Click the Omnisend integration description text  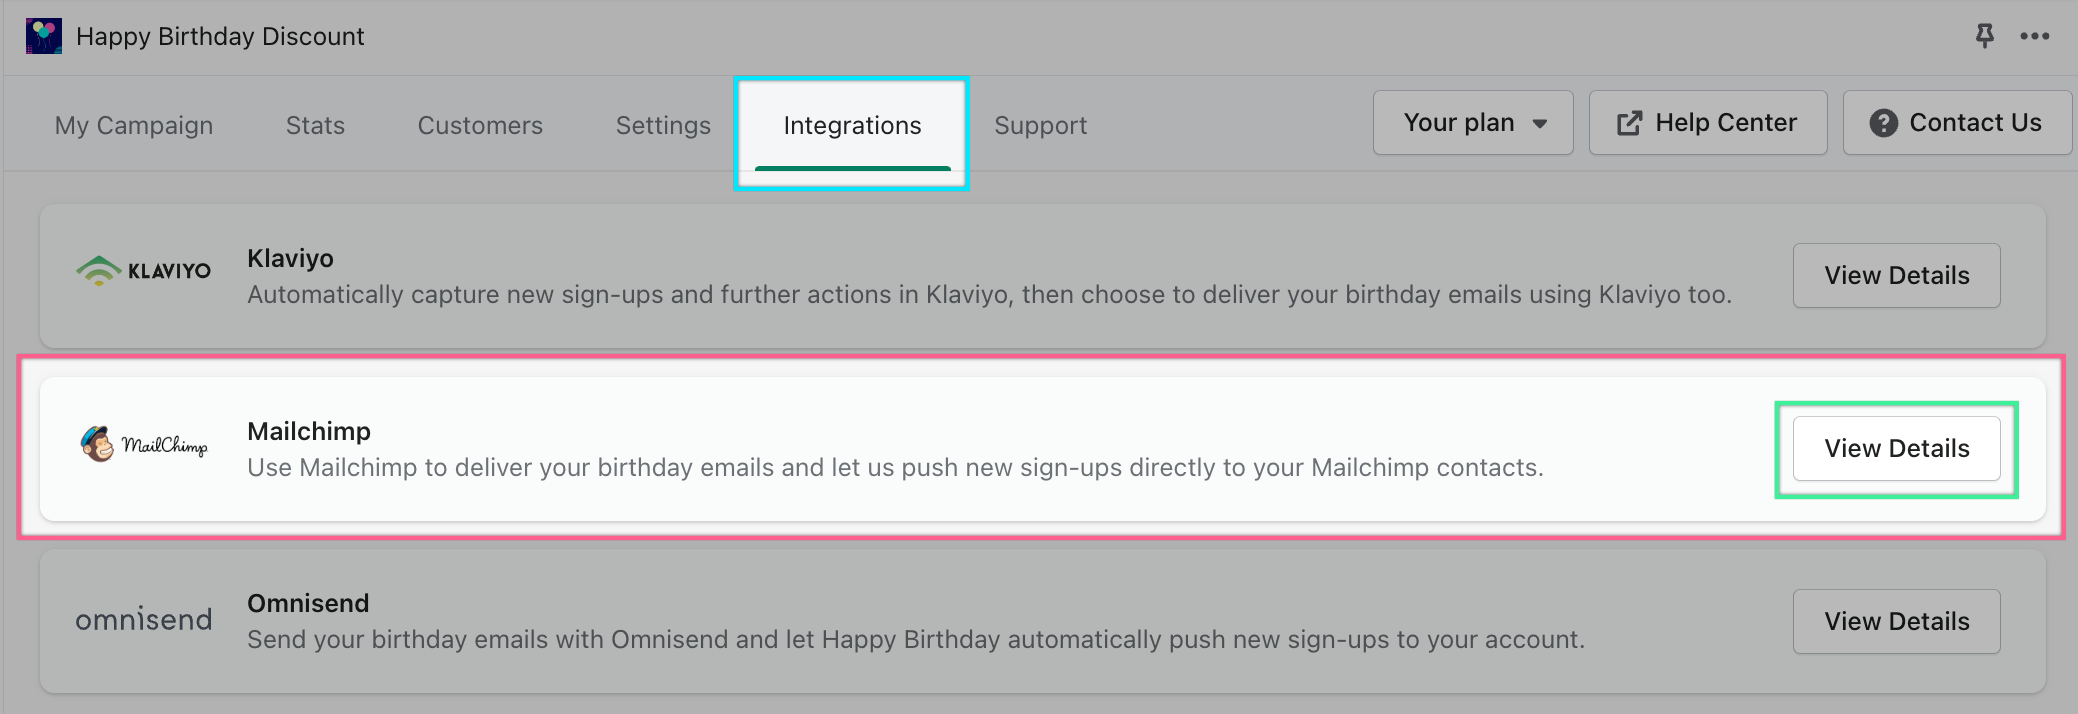pyautogui.click(x=915, y=640)
